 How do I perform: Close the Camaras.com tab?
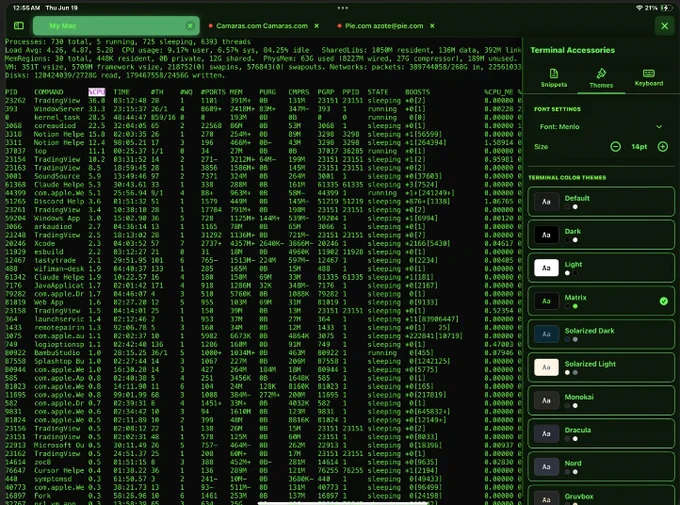point(317,26)
